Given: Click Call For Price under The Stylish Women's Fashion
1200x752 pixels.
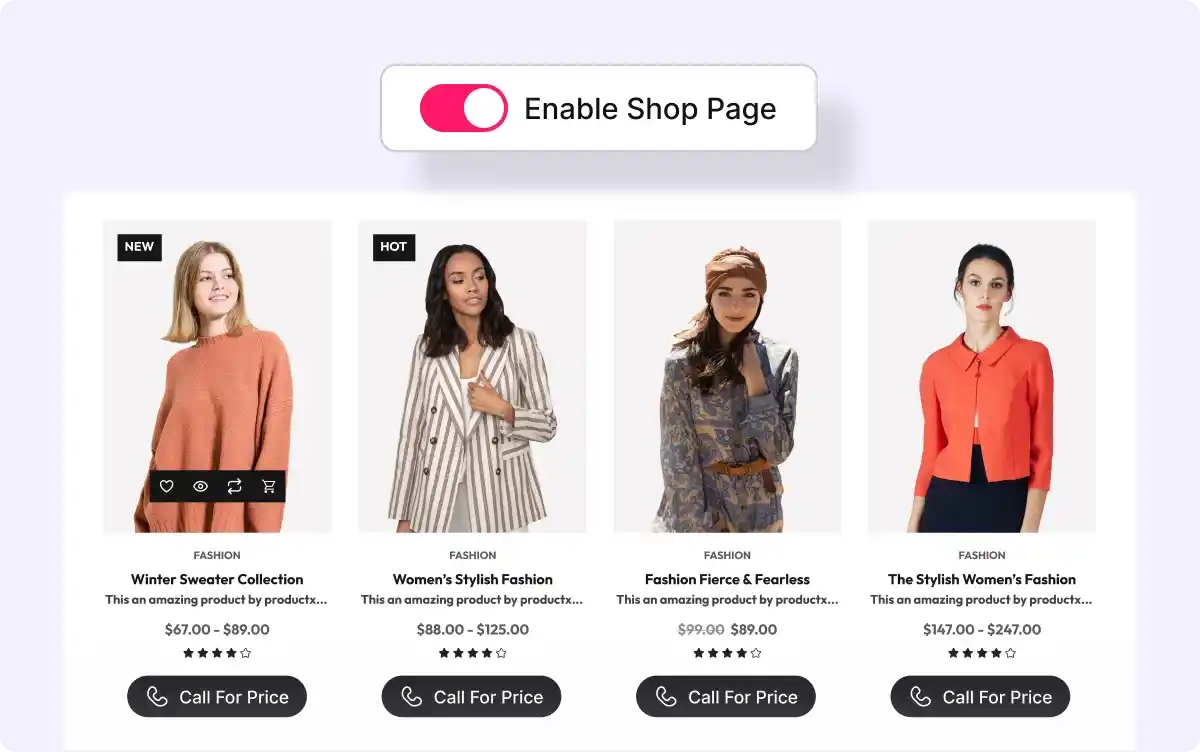Looking at the screenshot, I should click(981, 697).
